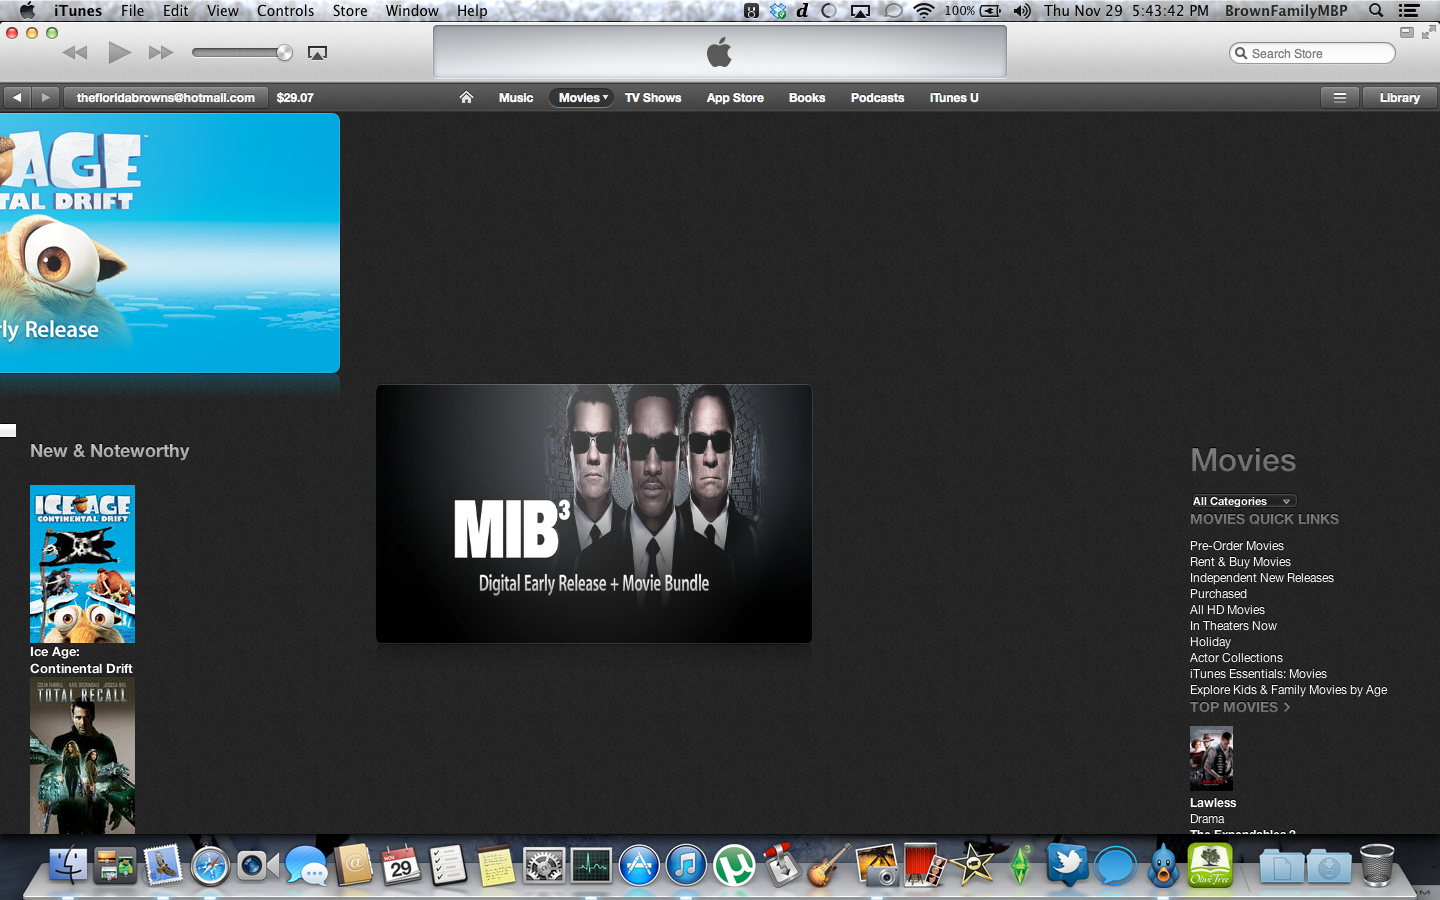Open the Holiday quick link

1210,642
